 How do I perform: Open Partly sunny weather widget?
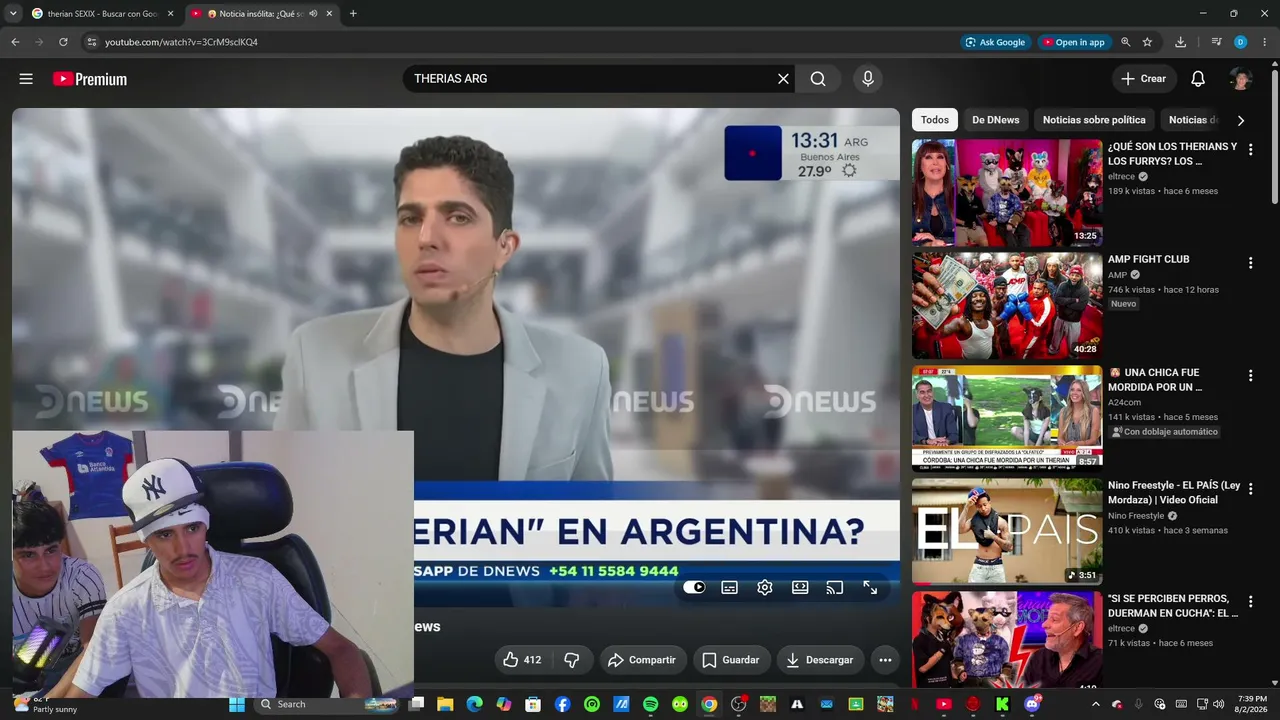pos(45,704)
